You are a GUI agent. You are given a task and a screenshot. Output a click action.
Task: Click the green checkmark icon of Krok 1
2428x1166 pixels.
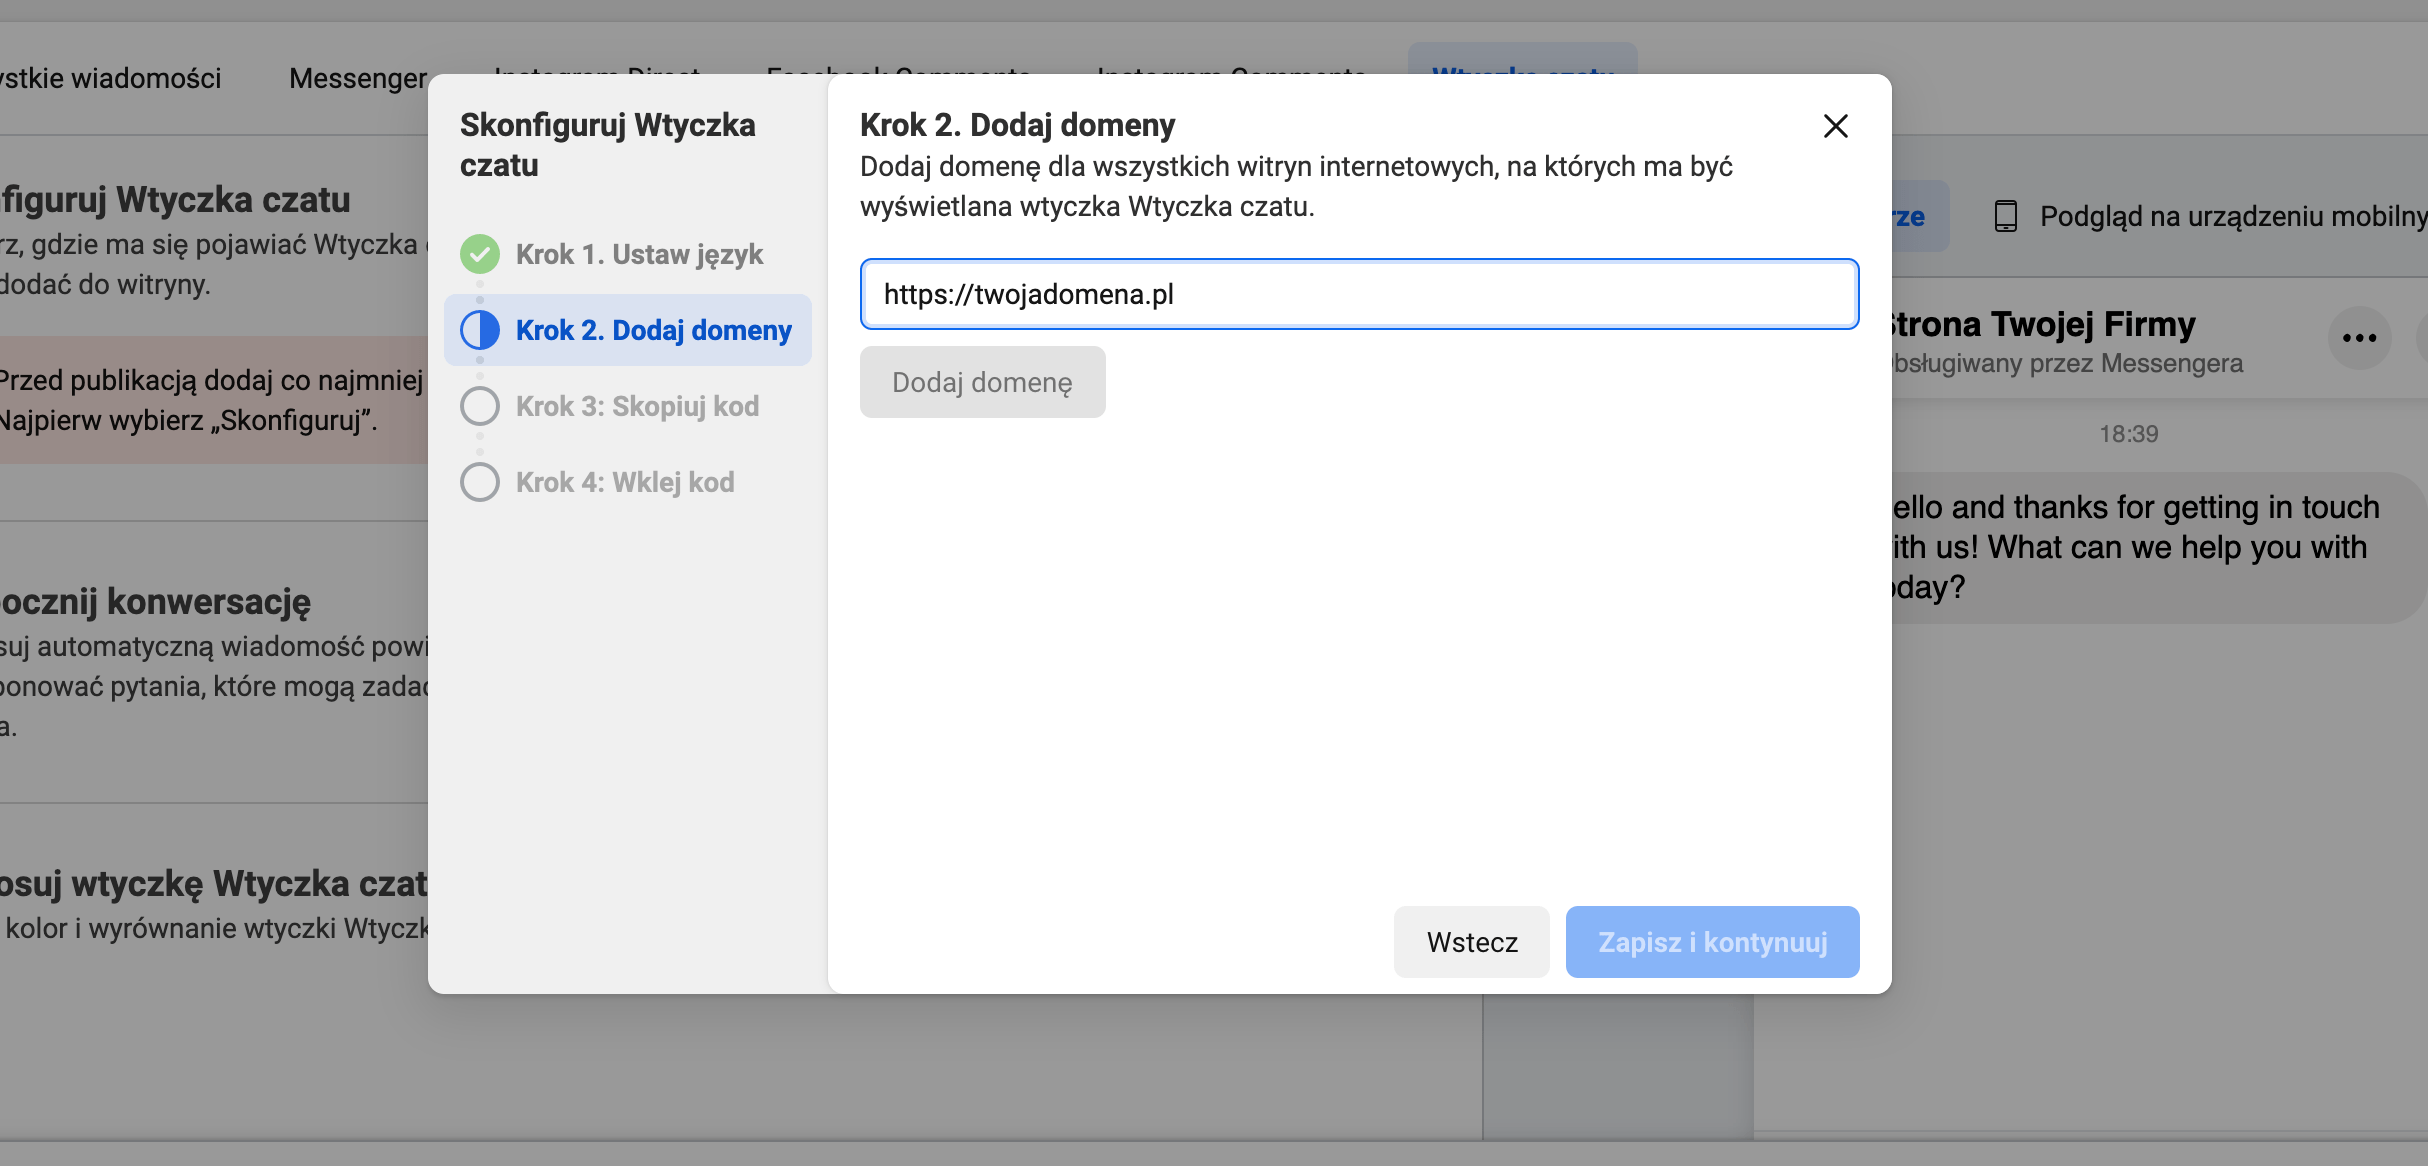pos(480,254)
